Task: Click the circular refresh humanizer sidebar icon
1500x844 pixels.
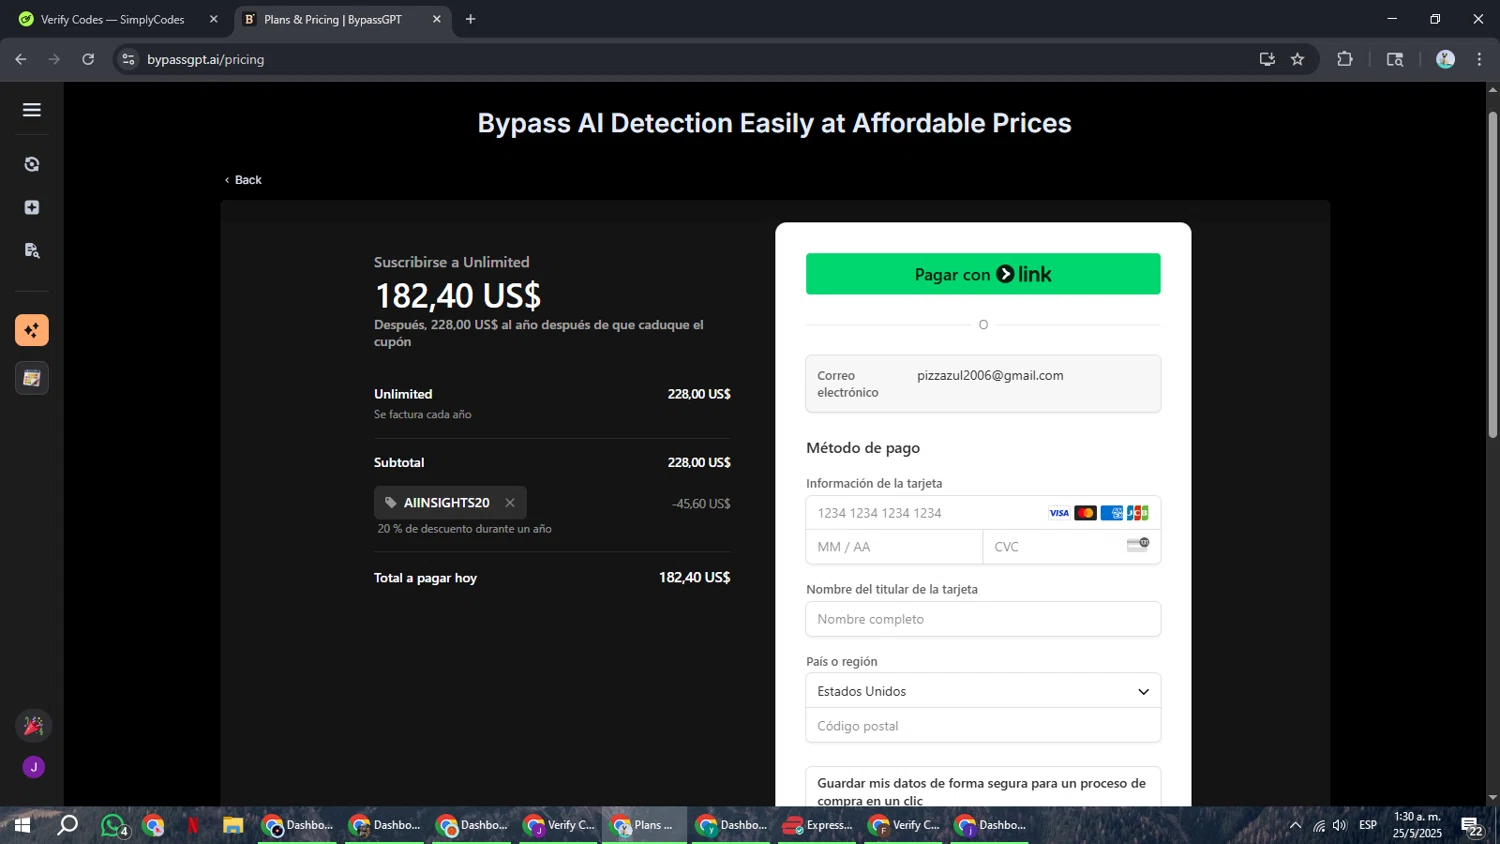Action: click(x=32, y=164)
